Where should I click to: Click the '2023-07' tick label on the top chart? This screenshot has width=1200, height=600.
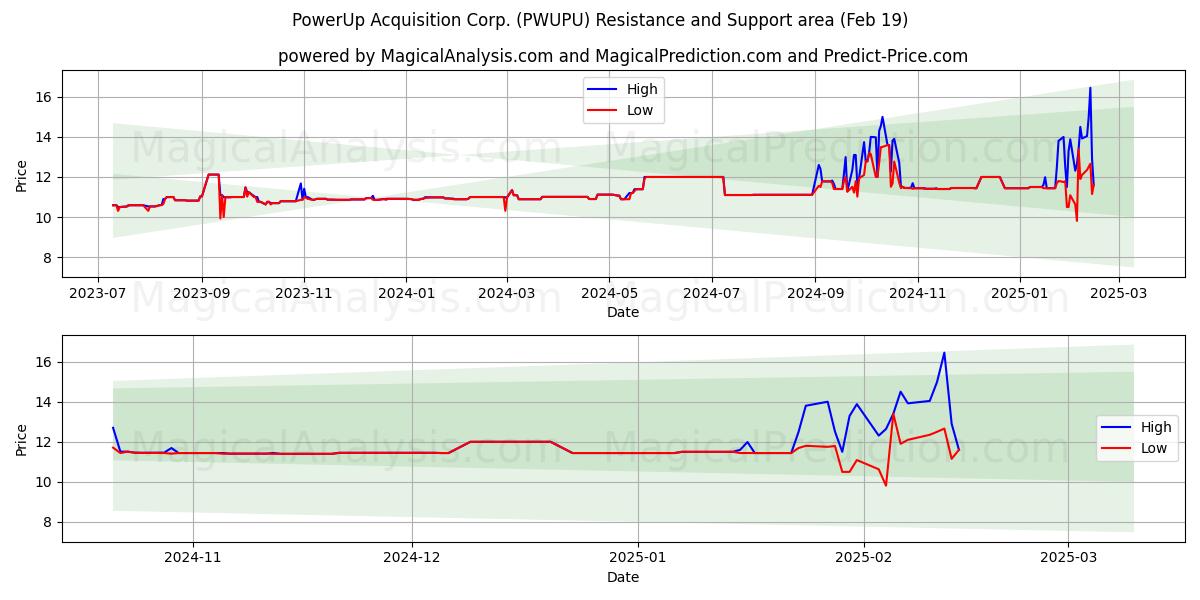click(98, 293)
